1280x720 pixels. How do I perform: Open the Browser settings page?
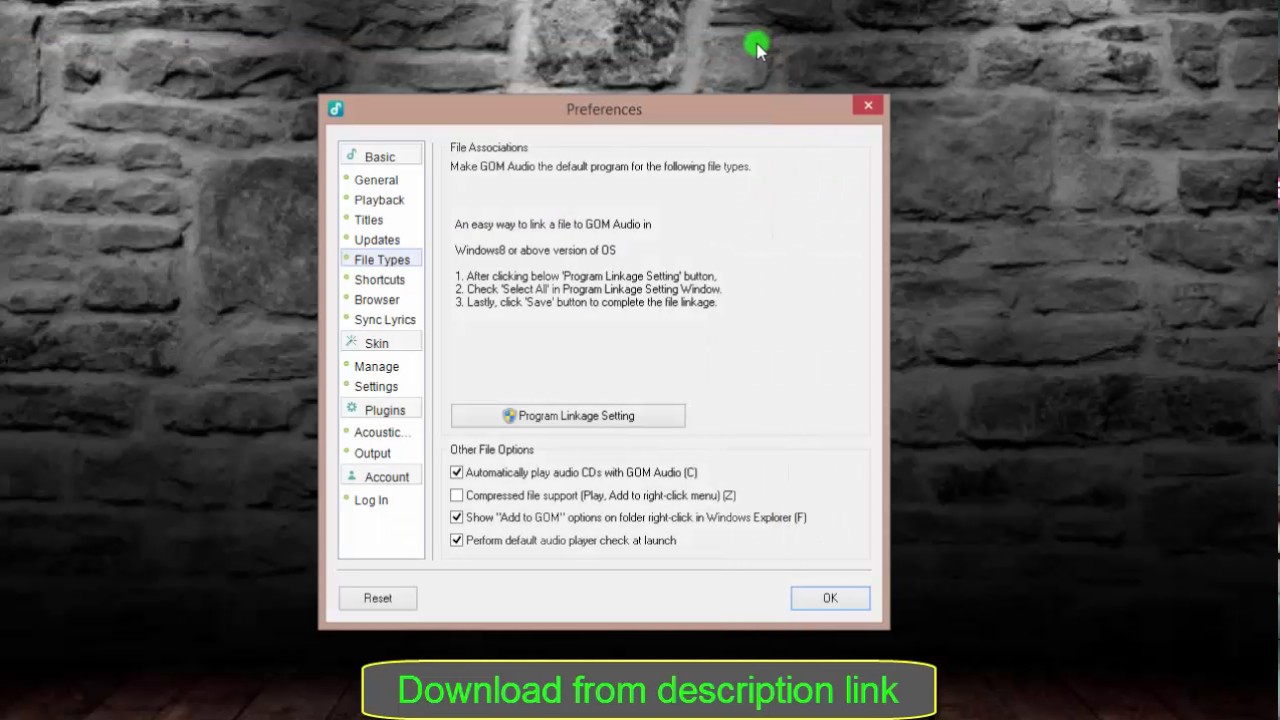[x=376, y=300]
